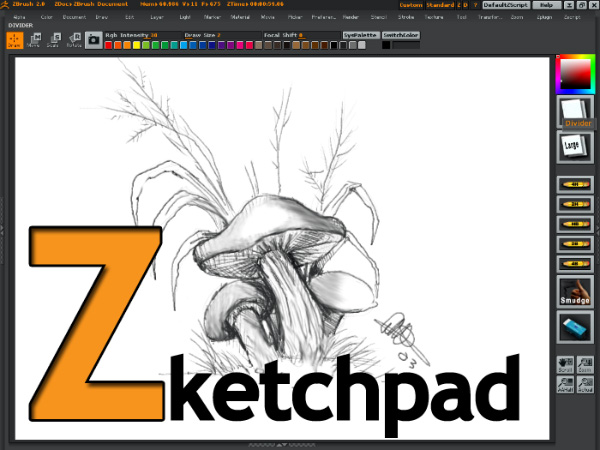Viewport: 600px width, 450px height.
Task: Click the AAHalf view icon
Action: (565, 384)
